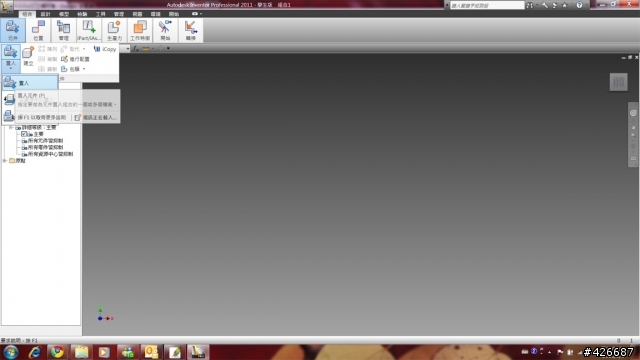Select the Look At tool on the navigation bar

633,158
